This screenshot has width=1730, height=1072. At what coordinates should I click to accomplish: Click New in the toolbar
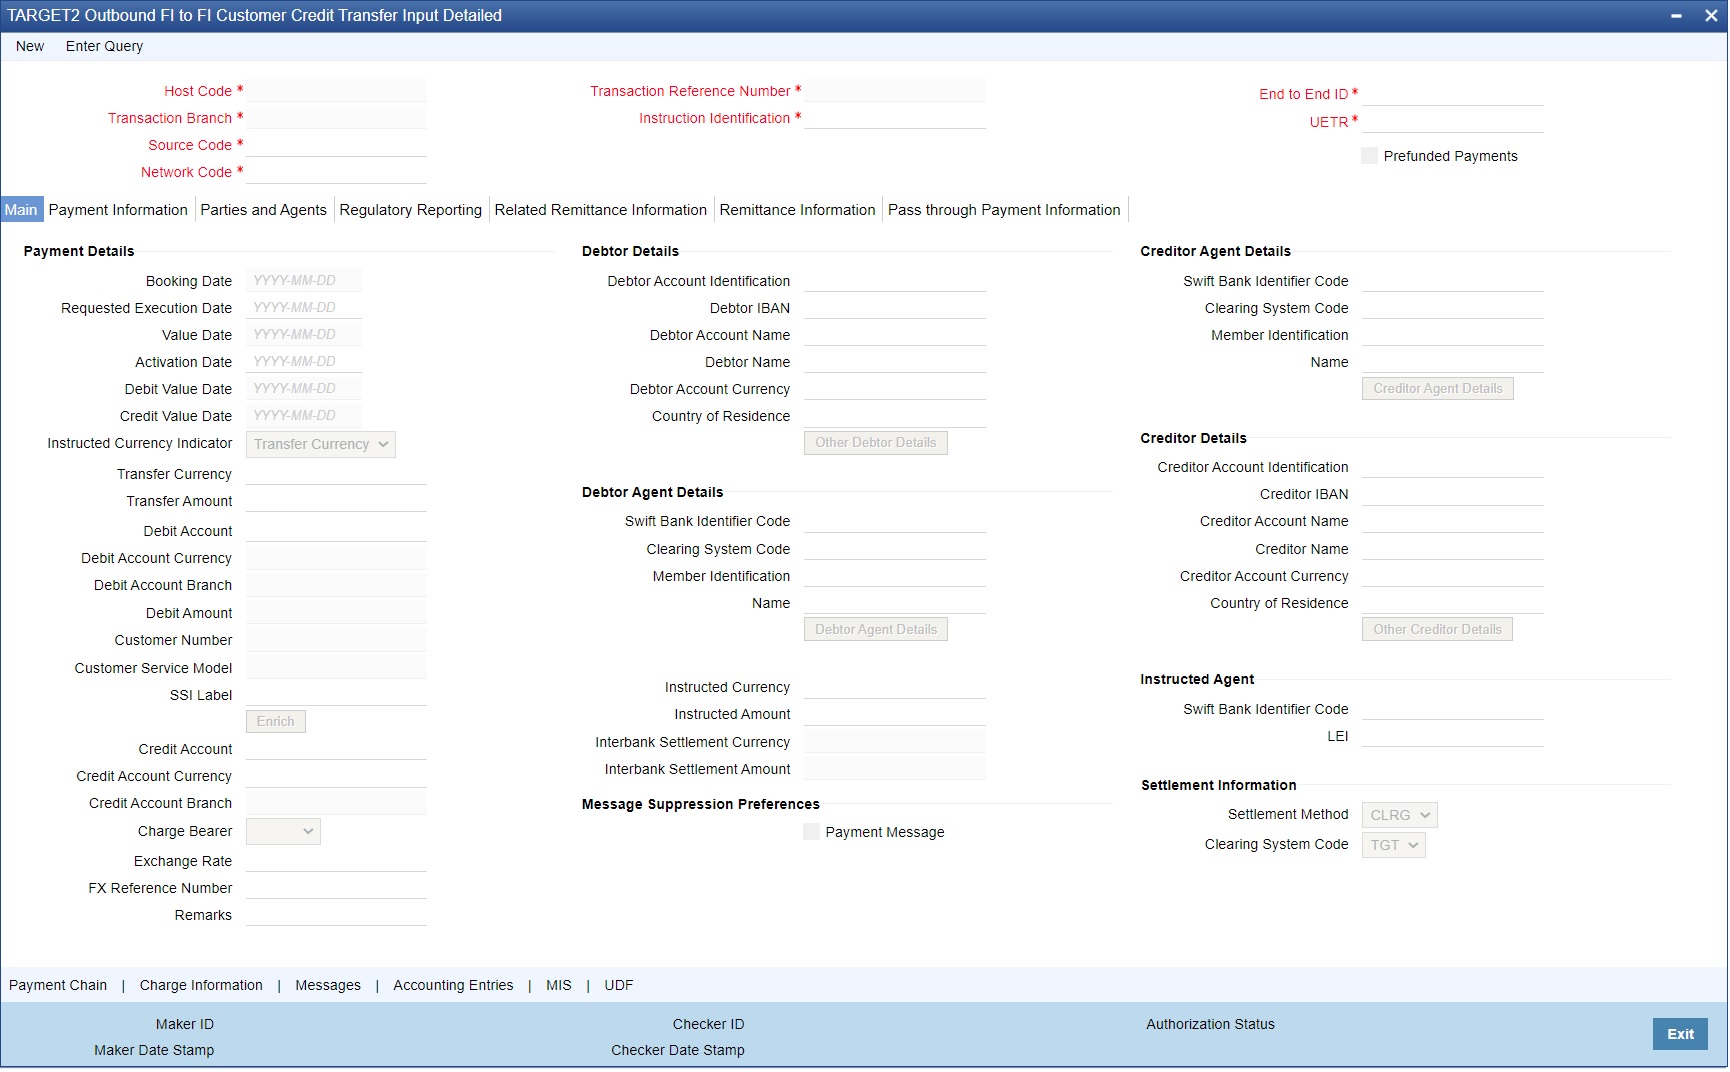pos(30,46)
